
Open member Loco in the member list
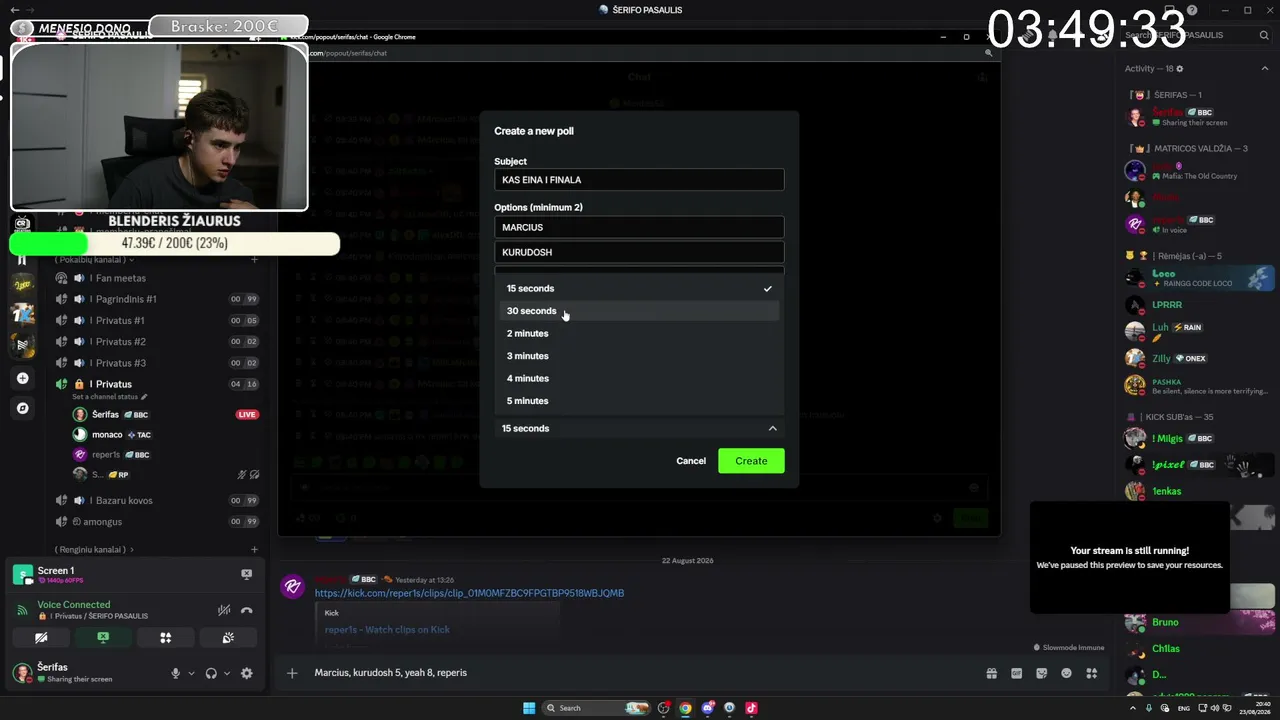(1198, 278)
